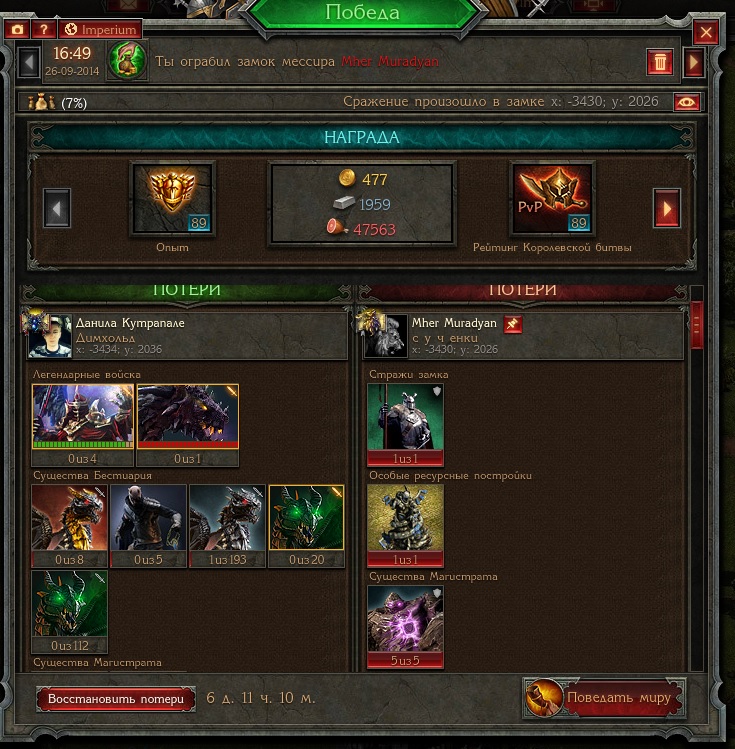Click the camera screenshot icon
The width and height of the screenshot is (735, 749).
17,30
